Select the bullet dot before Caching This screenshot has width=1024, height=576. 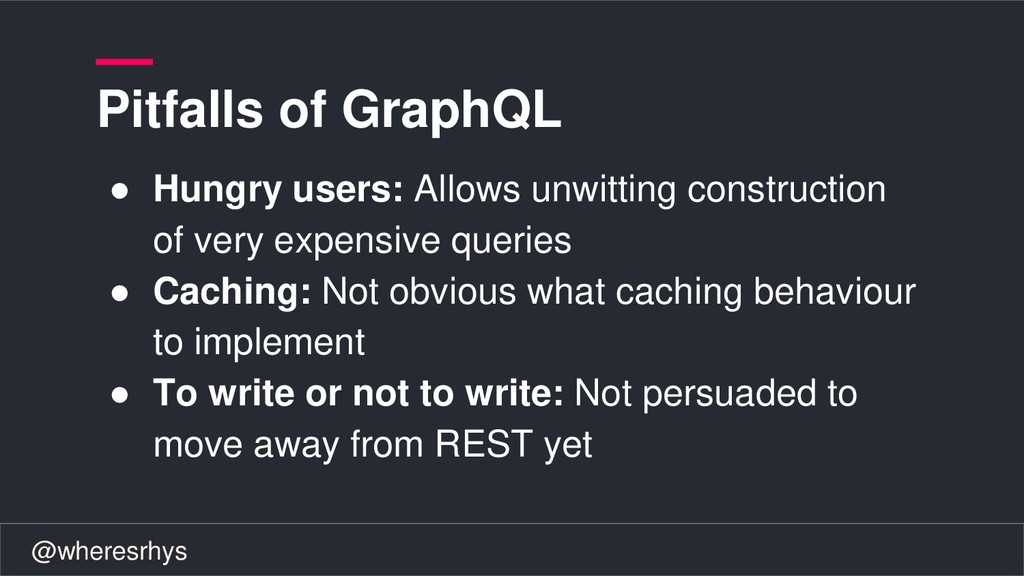click(x=120, y=293)
